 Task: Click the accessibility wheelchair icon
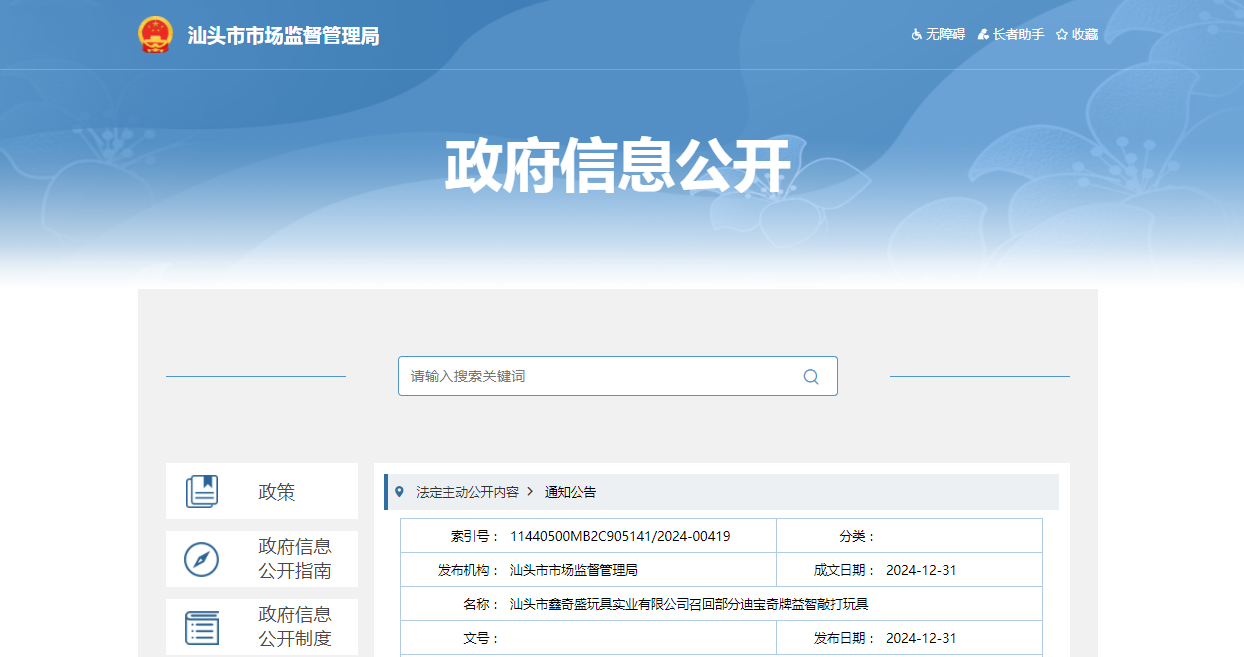coord(916,35)
